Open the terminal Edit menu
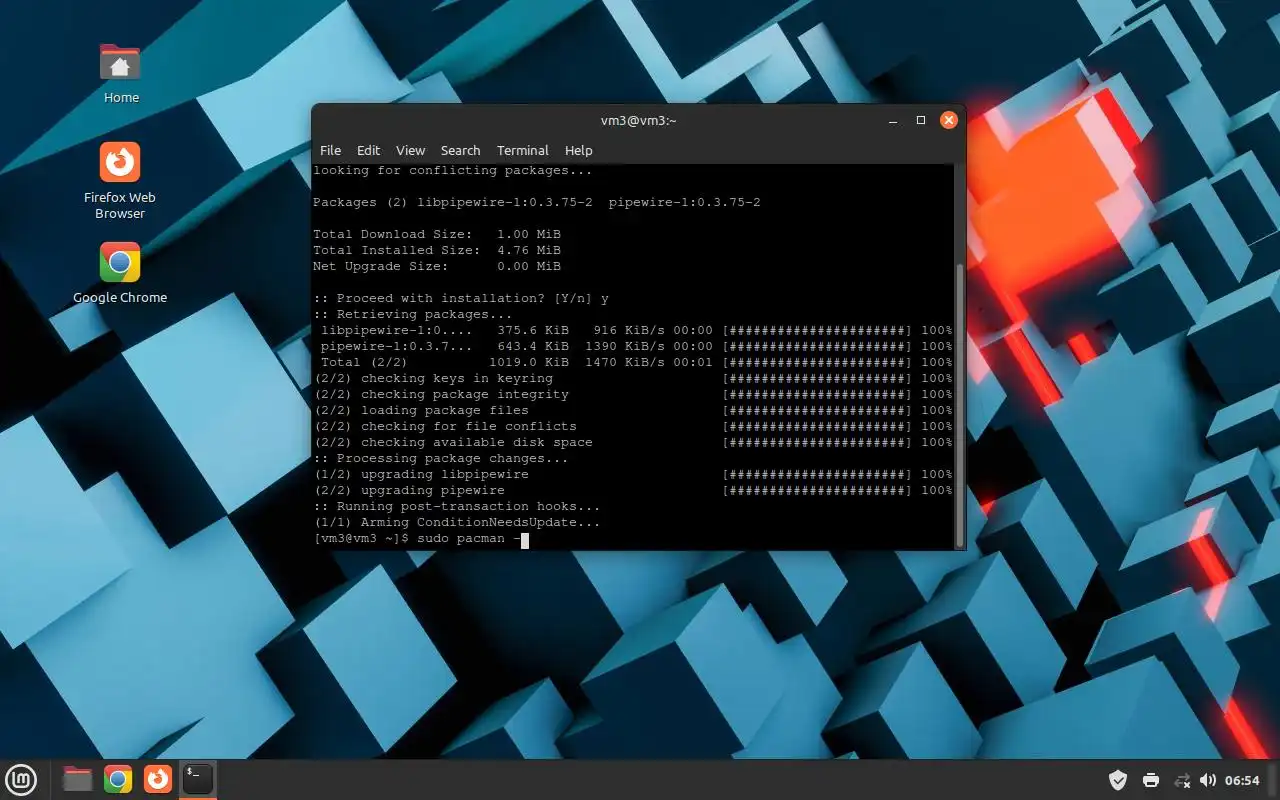The image size is (1280, 800). click(x=369, y=150)
